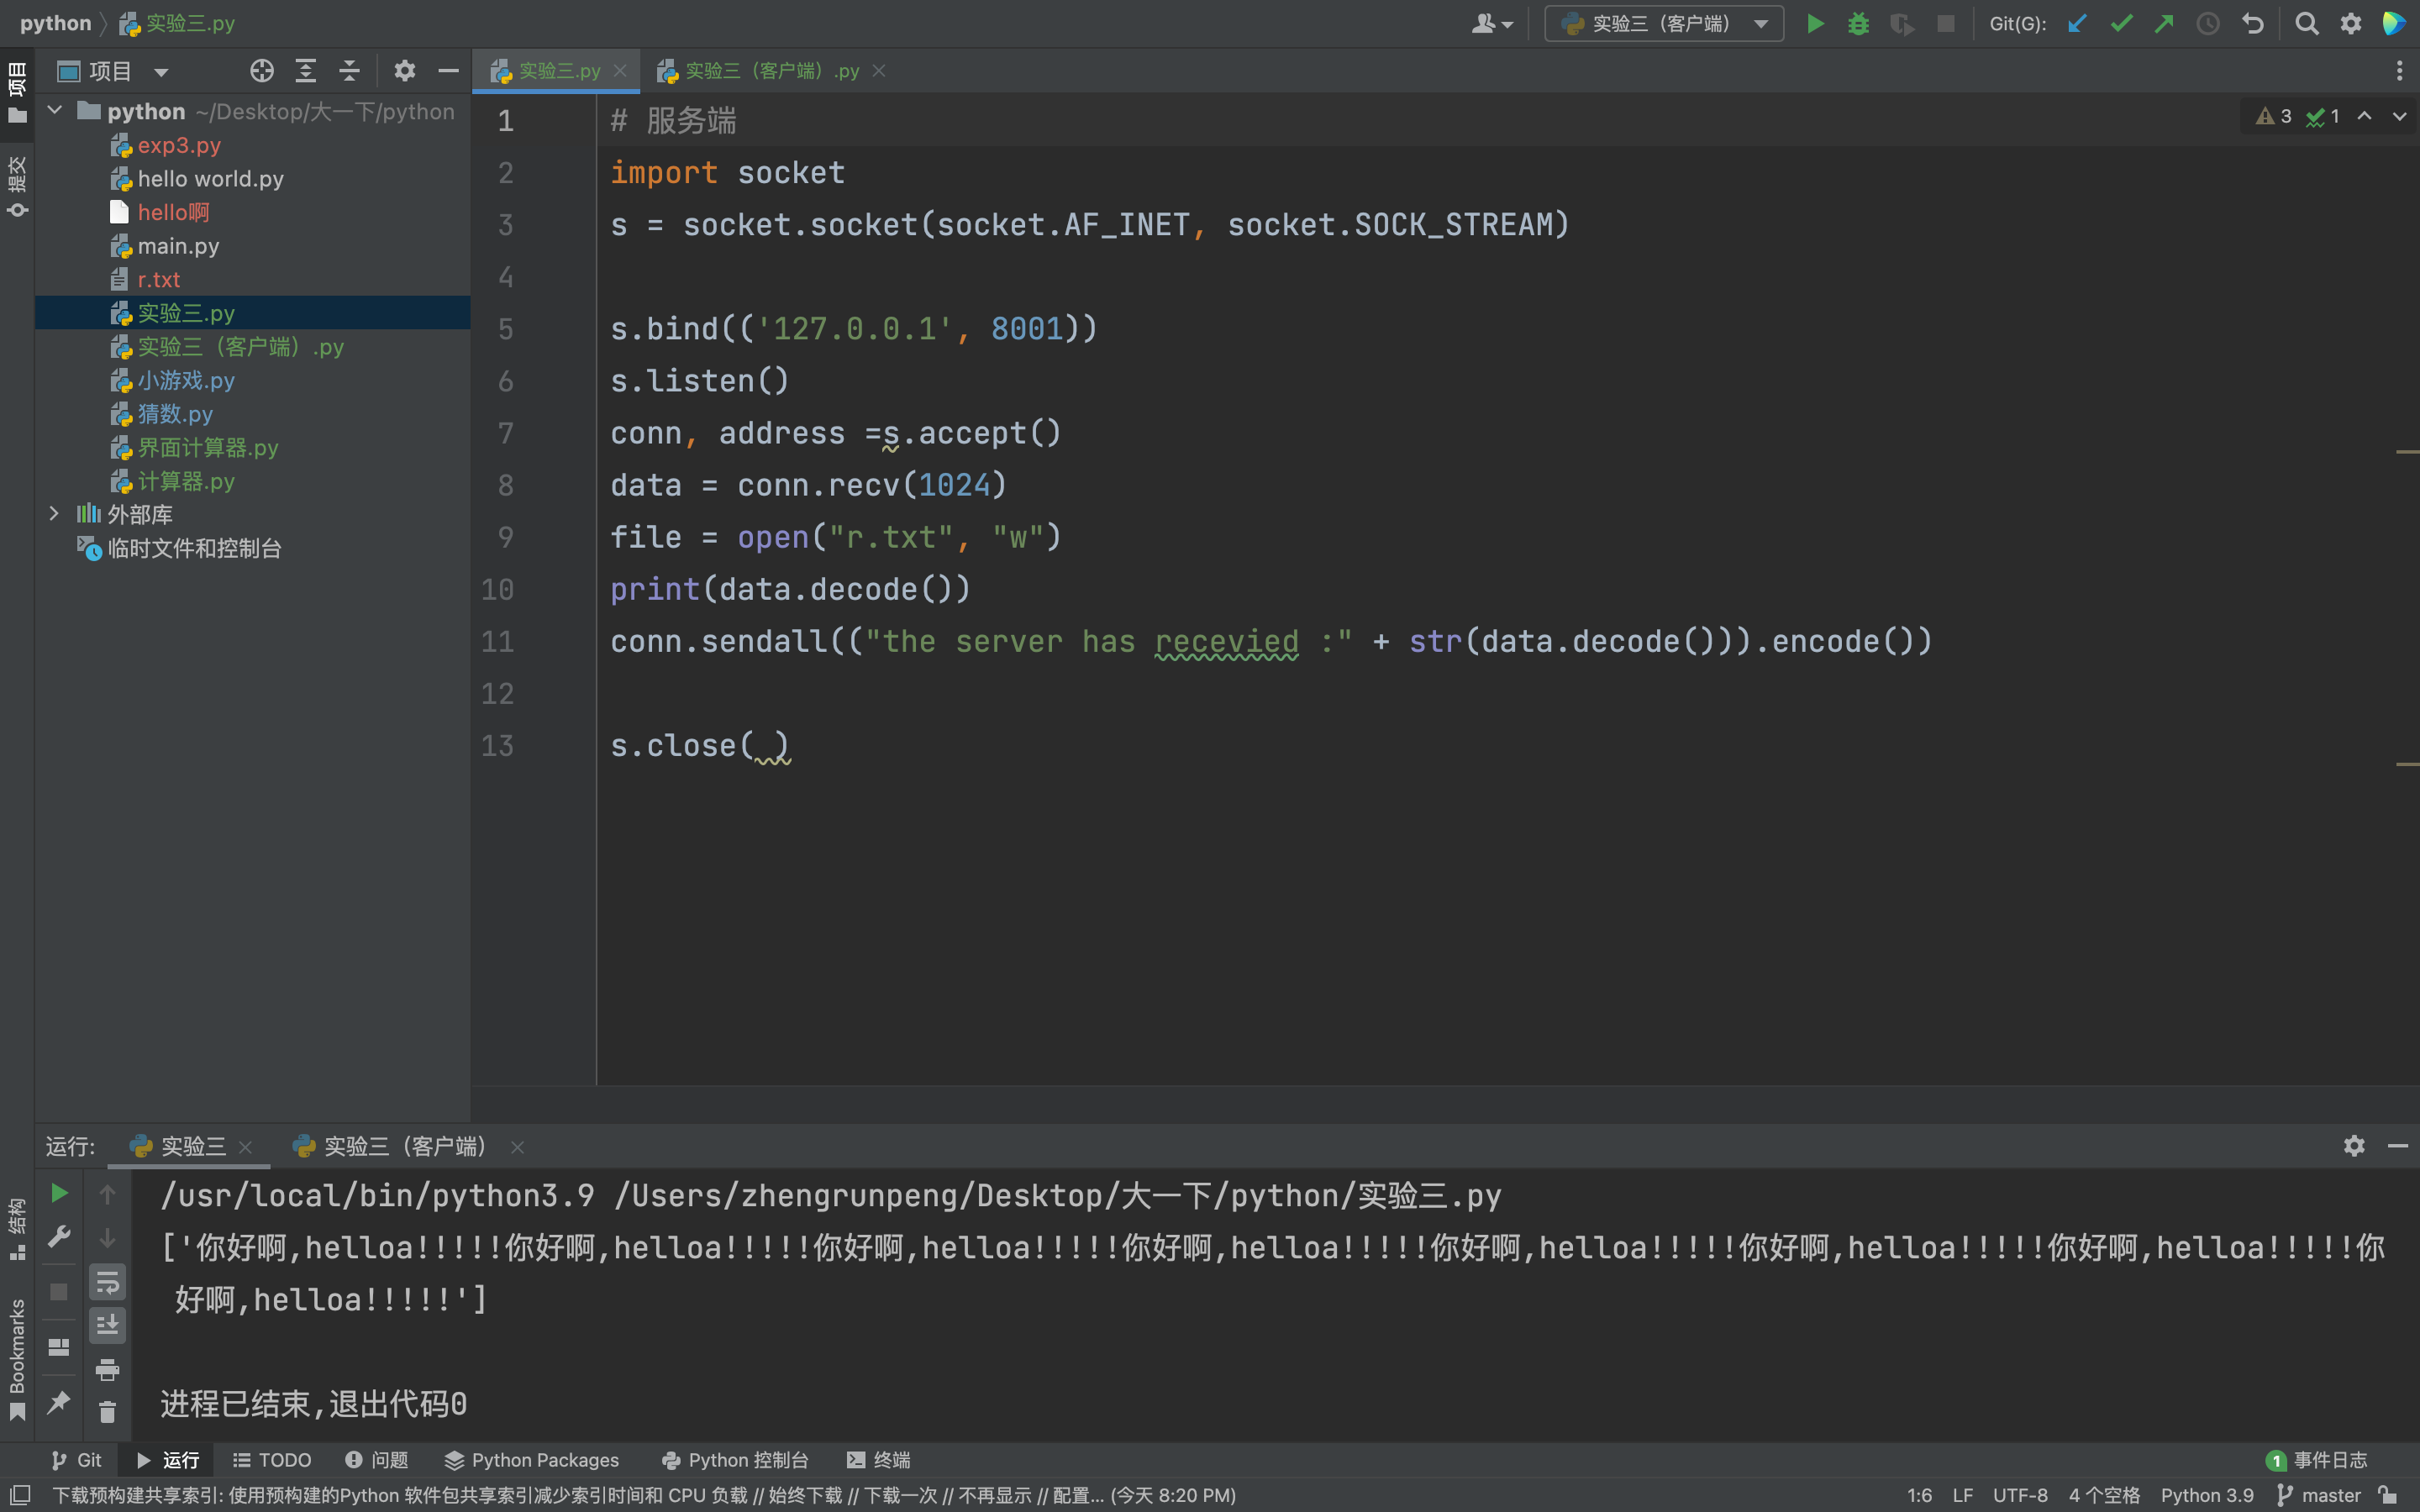Pin the current run tab
Image resolution: width=2420 pixels, height=1512 pixels.
59,1402
